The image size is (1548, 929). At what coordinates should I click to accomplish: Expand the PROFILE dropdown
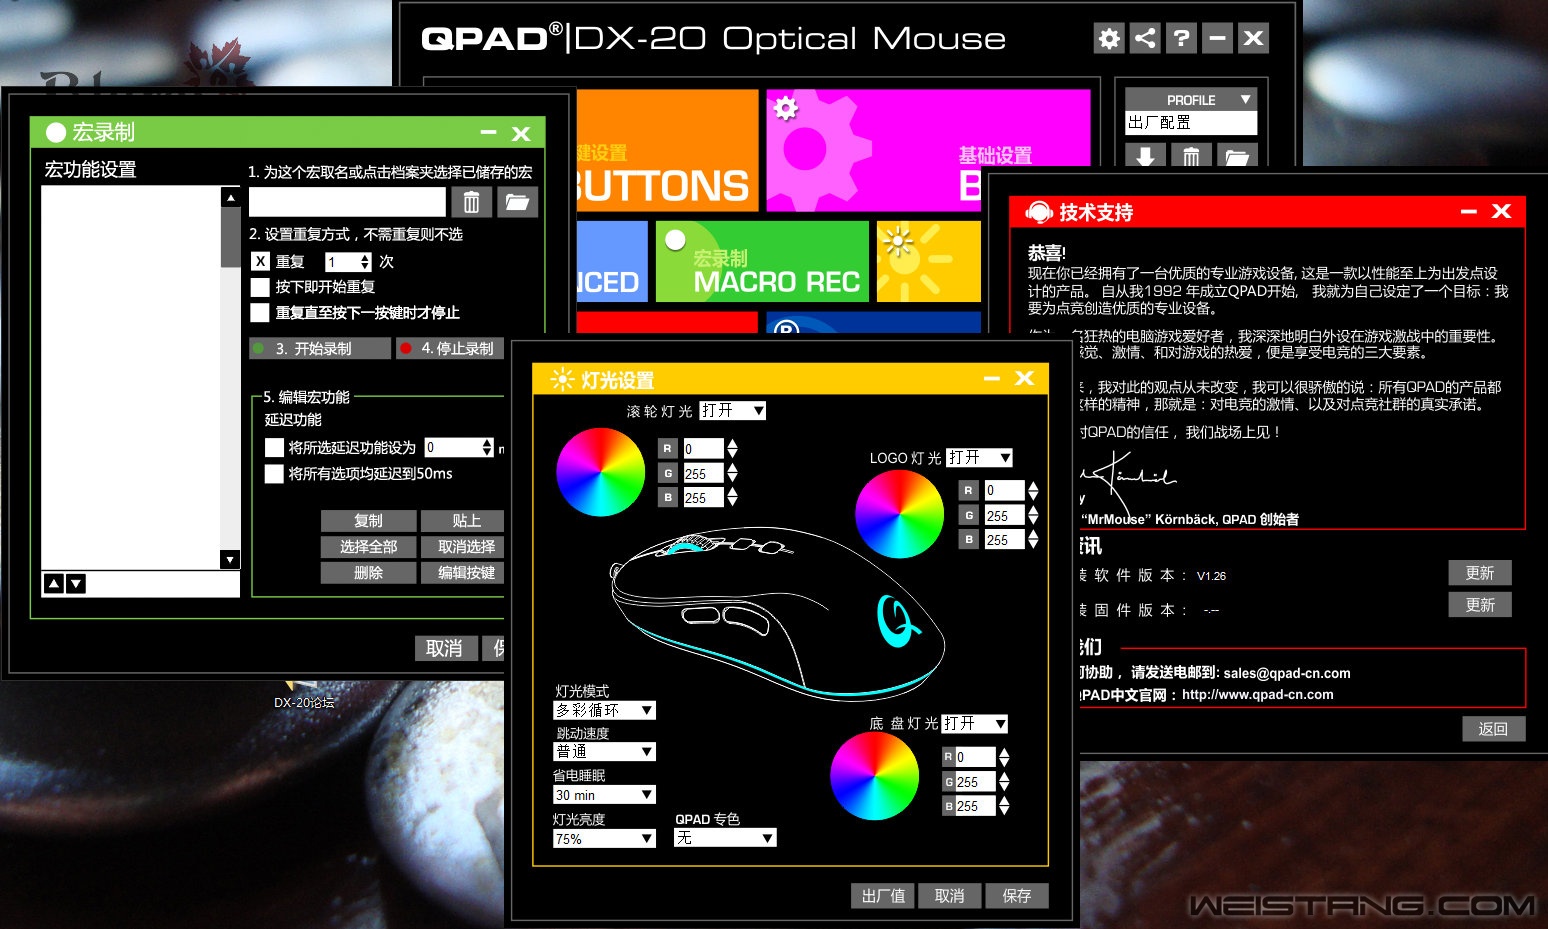point(1191,100)
